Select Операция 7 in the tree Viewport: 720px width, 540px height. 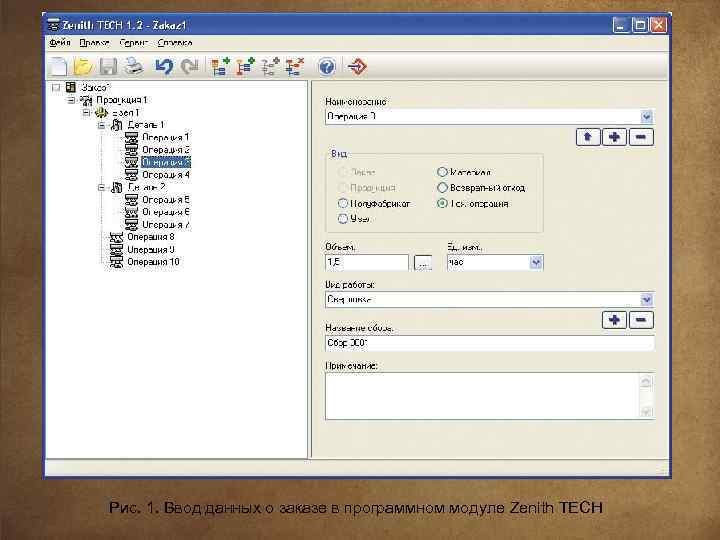[165, 225]
